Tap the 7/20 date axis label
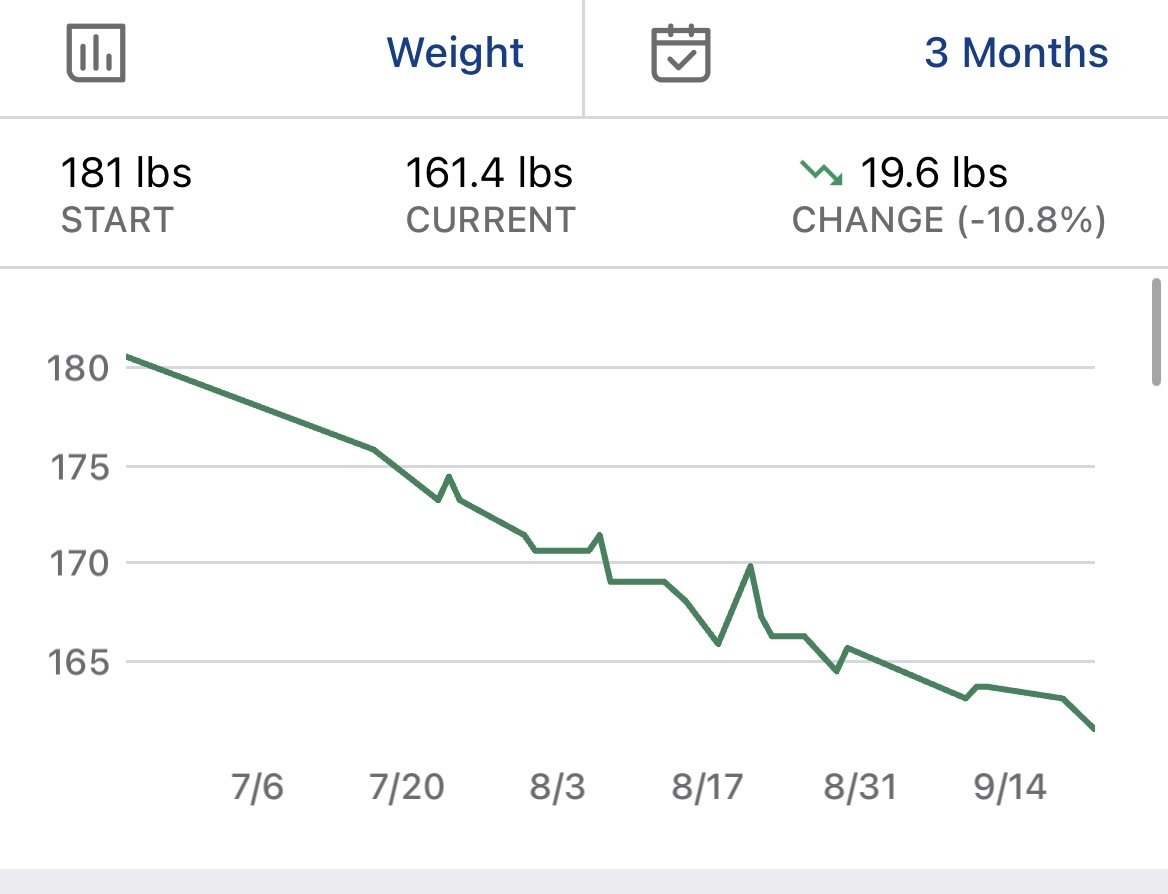Screen dimensions: 1168x894 [407, 787]
